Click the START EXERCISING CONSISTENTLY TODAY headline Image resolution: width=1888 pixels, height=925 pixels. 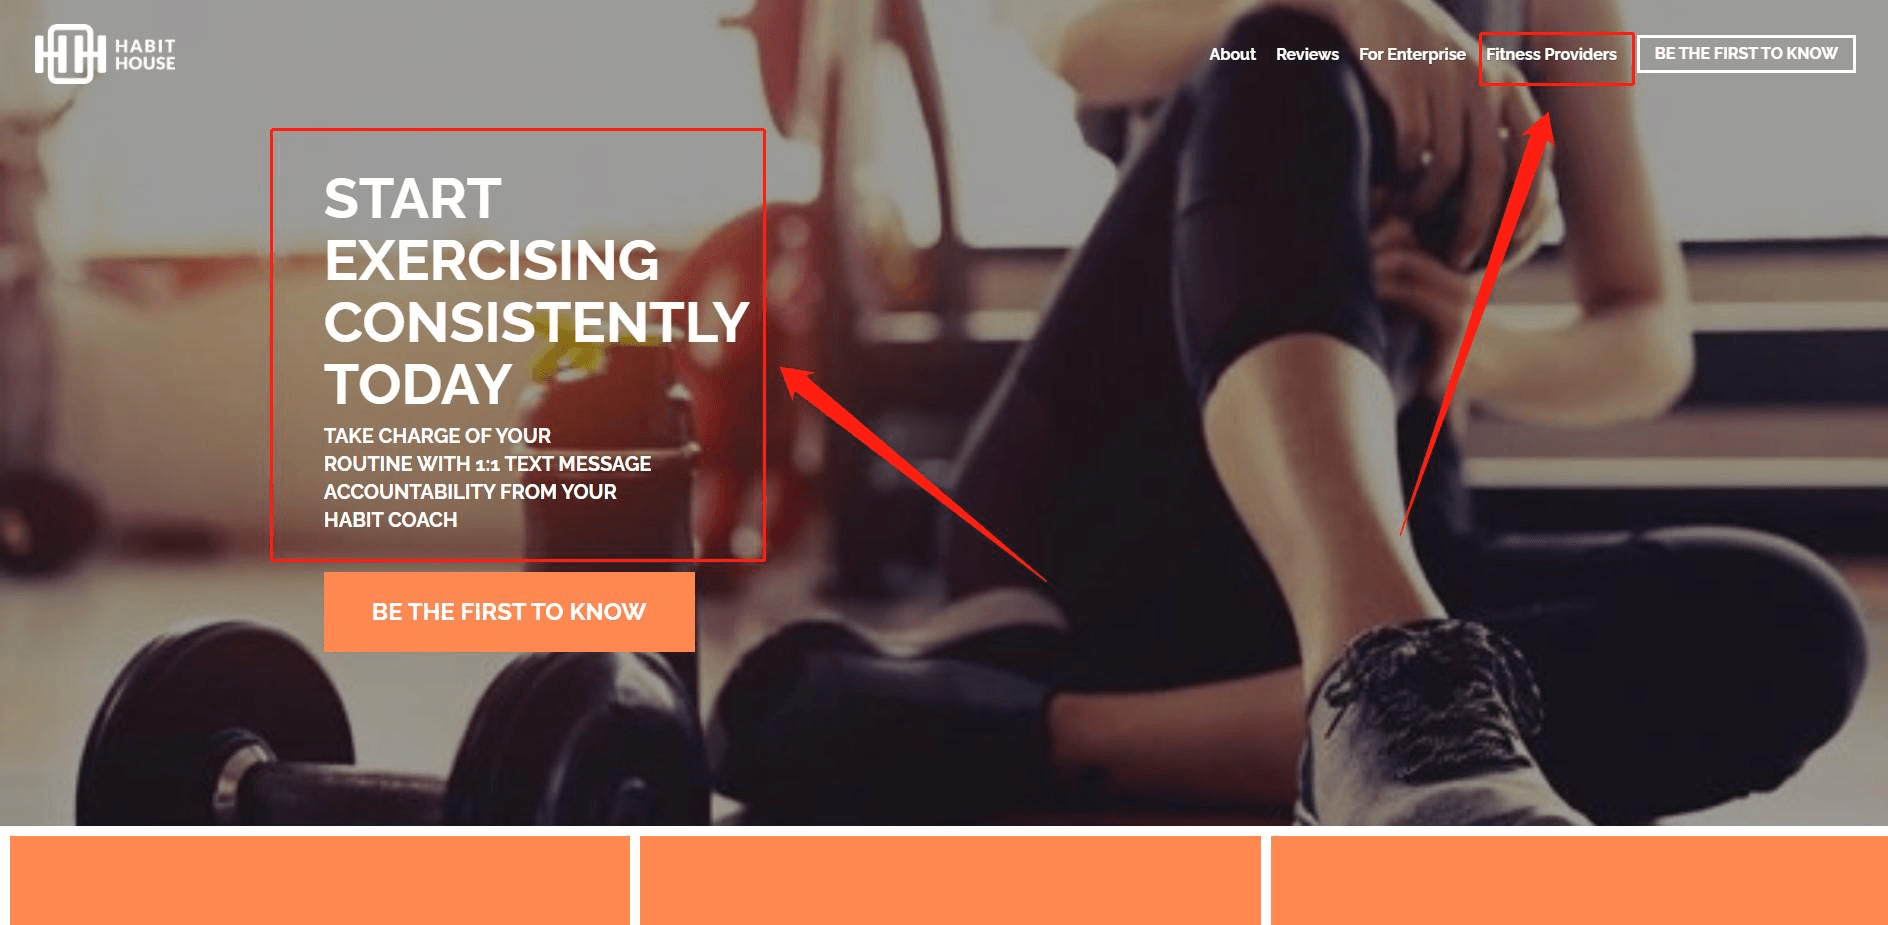click(x=536, y=291)
